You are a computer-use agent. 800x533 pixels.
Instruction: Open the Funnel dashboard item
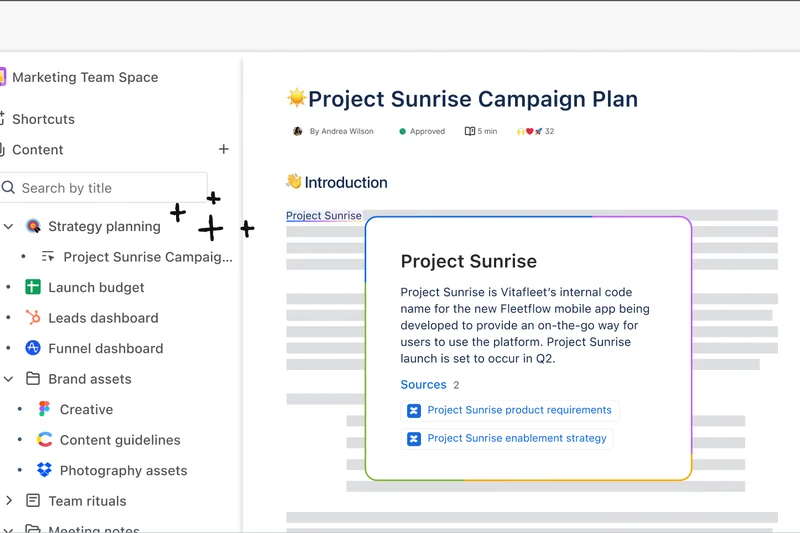[106, 348]
